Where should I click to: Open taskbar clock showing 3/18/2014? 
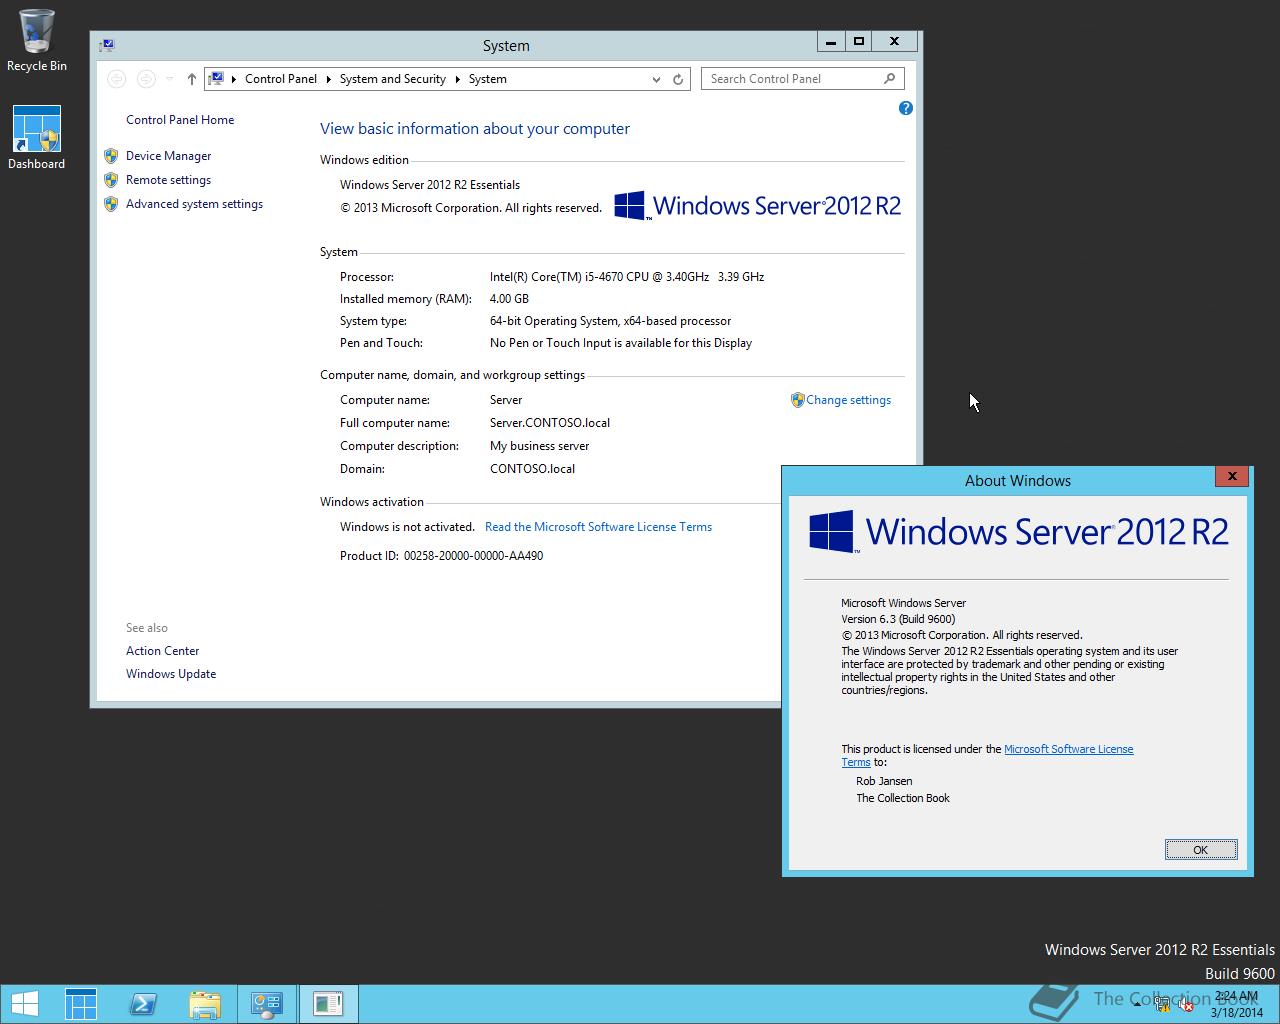1237,1004
